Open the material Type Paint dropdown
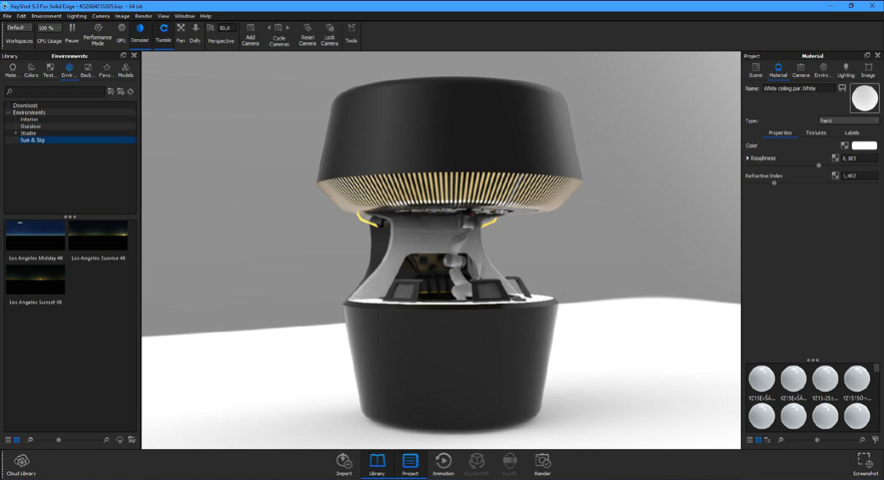 (x=848, y=121)
